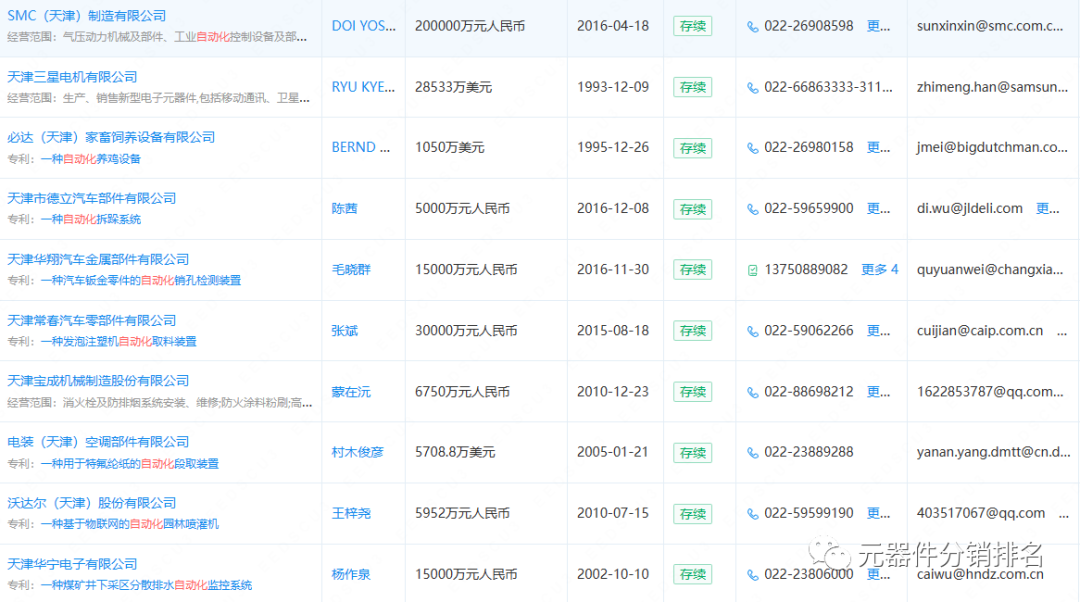This screenshot has width=1080, height=602.
Task: Select email jmei@bigdutchman.co...
Action: point(992,147)
